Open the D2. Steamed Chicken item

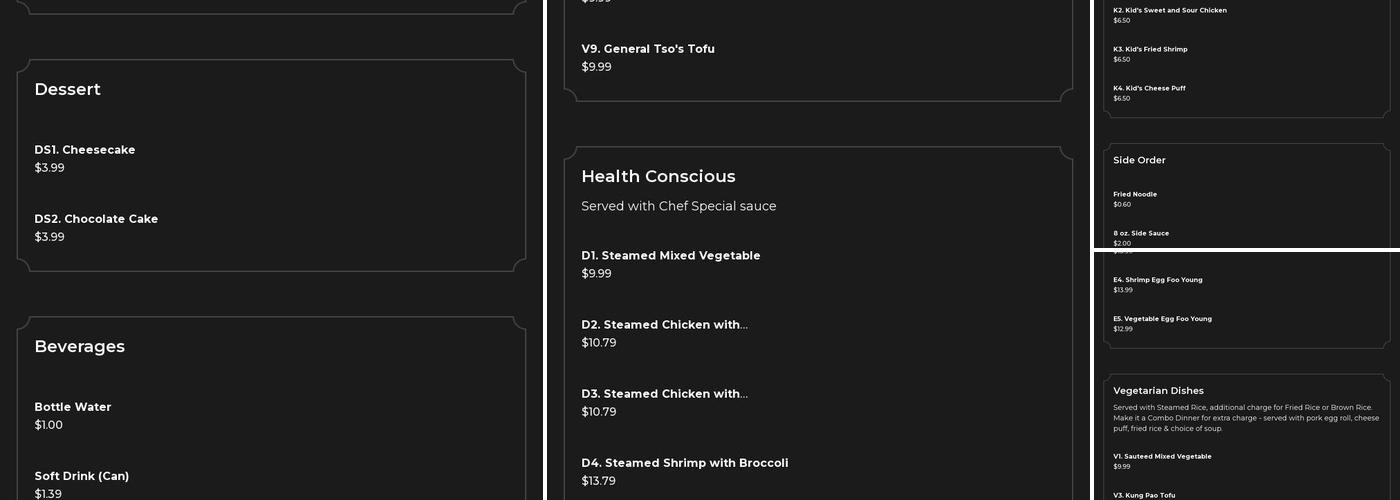[664, 325]
